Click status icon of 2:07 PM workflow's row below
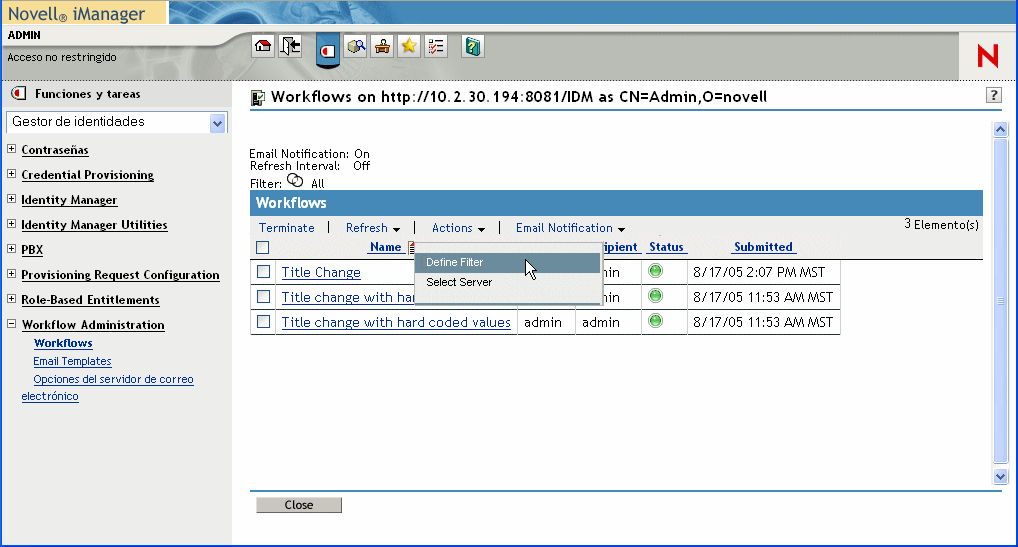Image resolution: width=1018 pixels, height=547 pixels. pyautogui.click(x=656, y=296)
